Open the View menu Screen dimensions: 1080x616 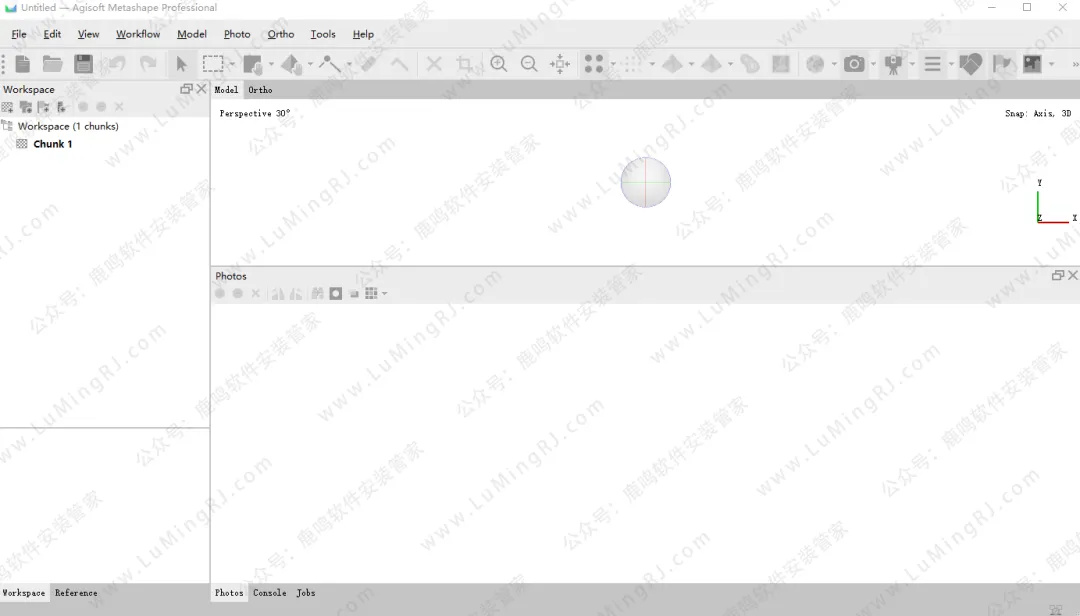[x=88, y=34]
